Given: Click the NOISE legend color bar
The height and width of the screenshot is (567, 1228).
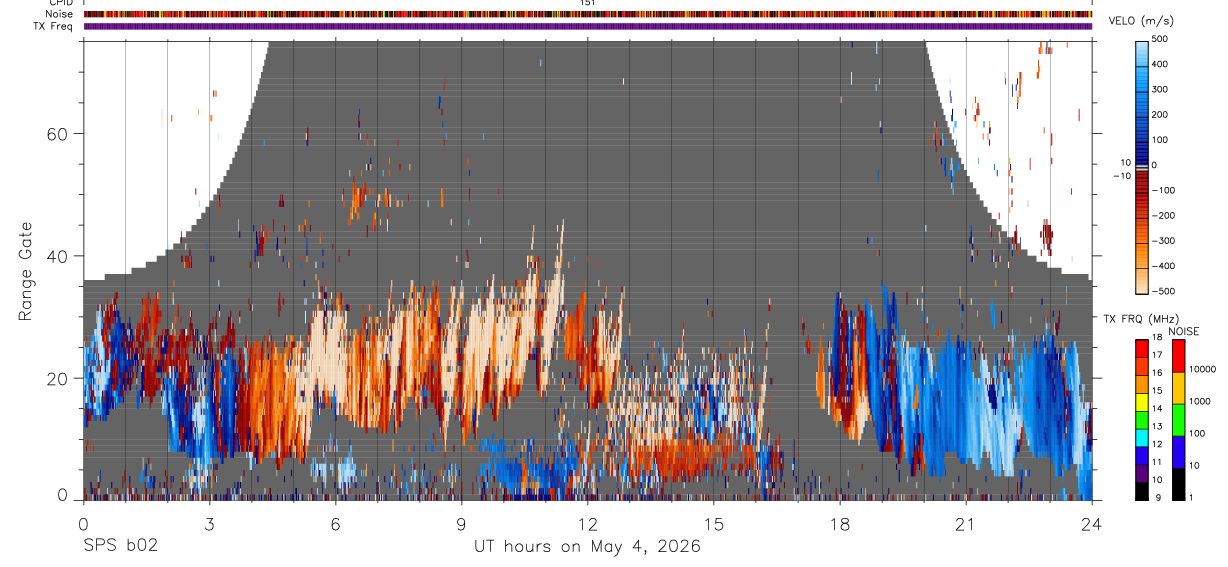Looking at the screenshot, I should click(x=1178, y=419).
